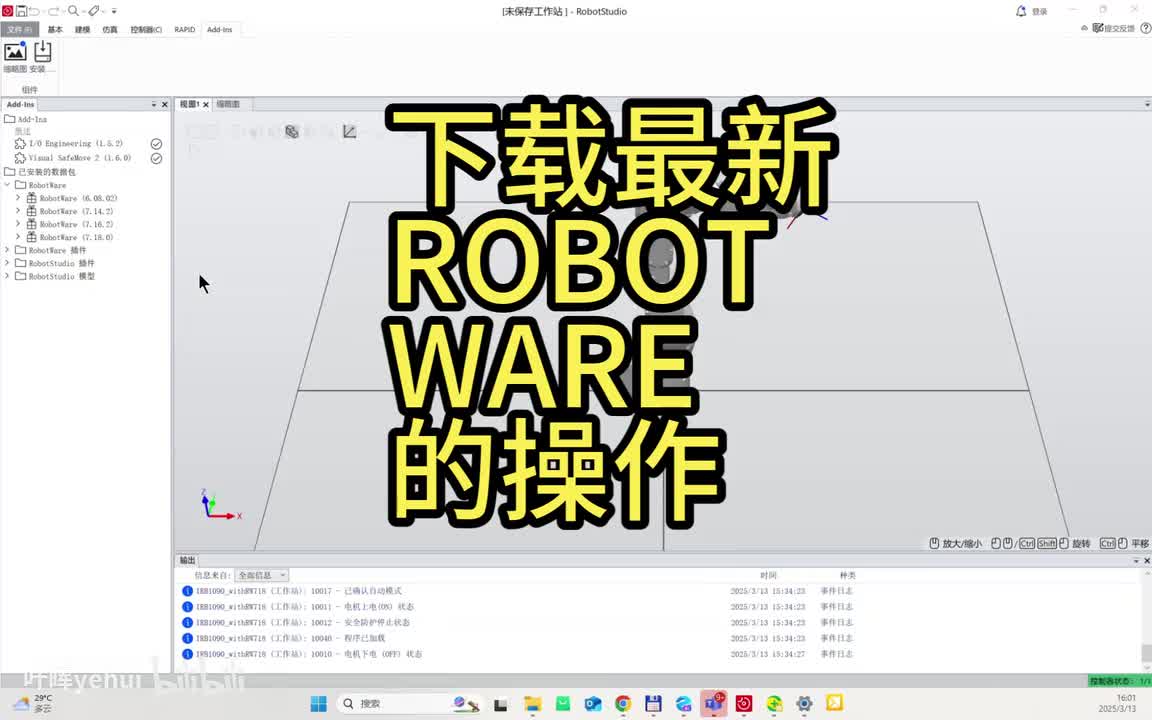The width and height of the screenshot is (1152, 720).
Task: Expand the RobotStudio 模型 folder
Action: click(7, 276)
